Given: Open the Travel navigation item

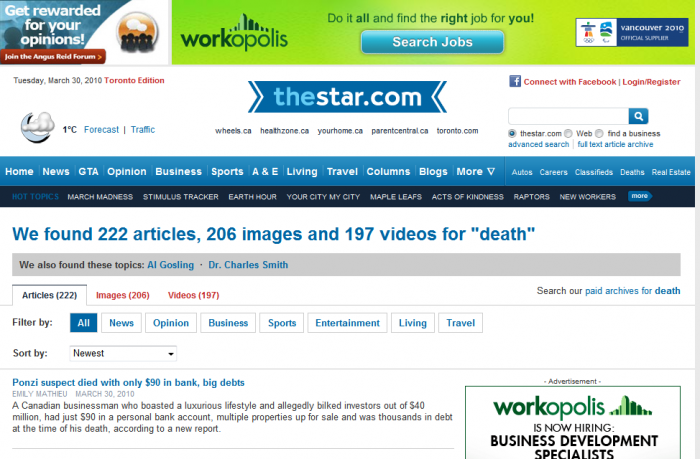Looking at the screenshot, I should point(342,171).
